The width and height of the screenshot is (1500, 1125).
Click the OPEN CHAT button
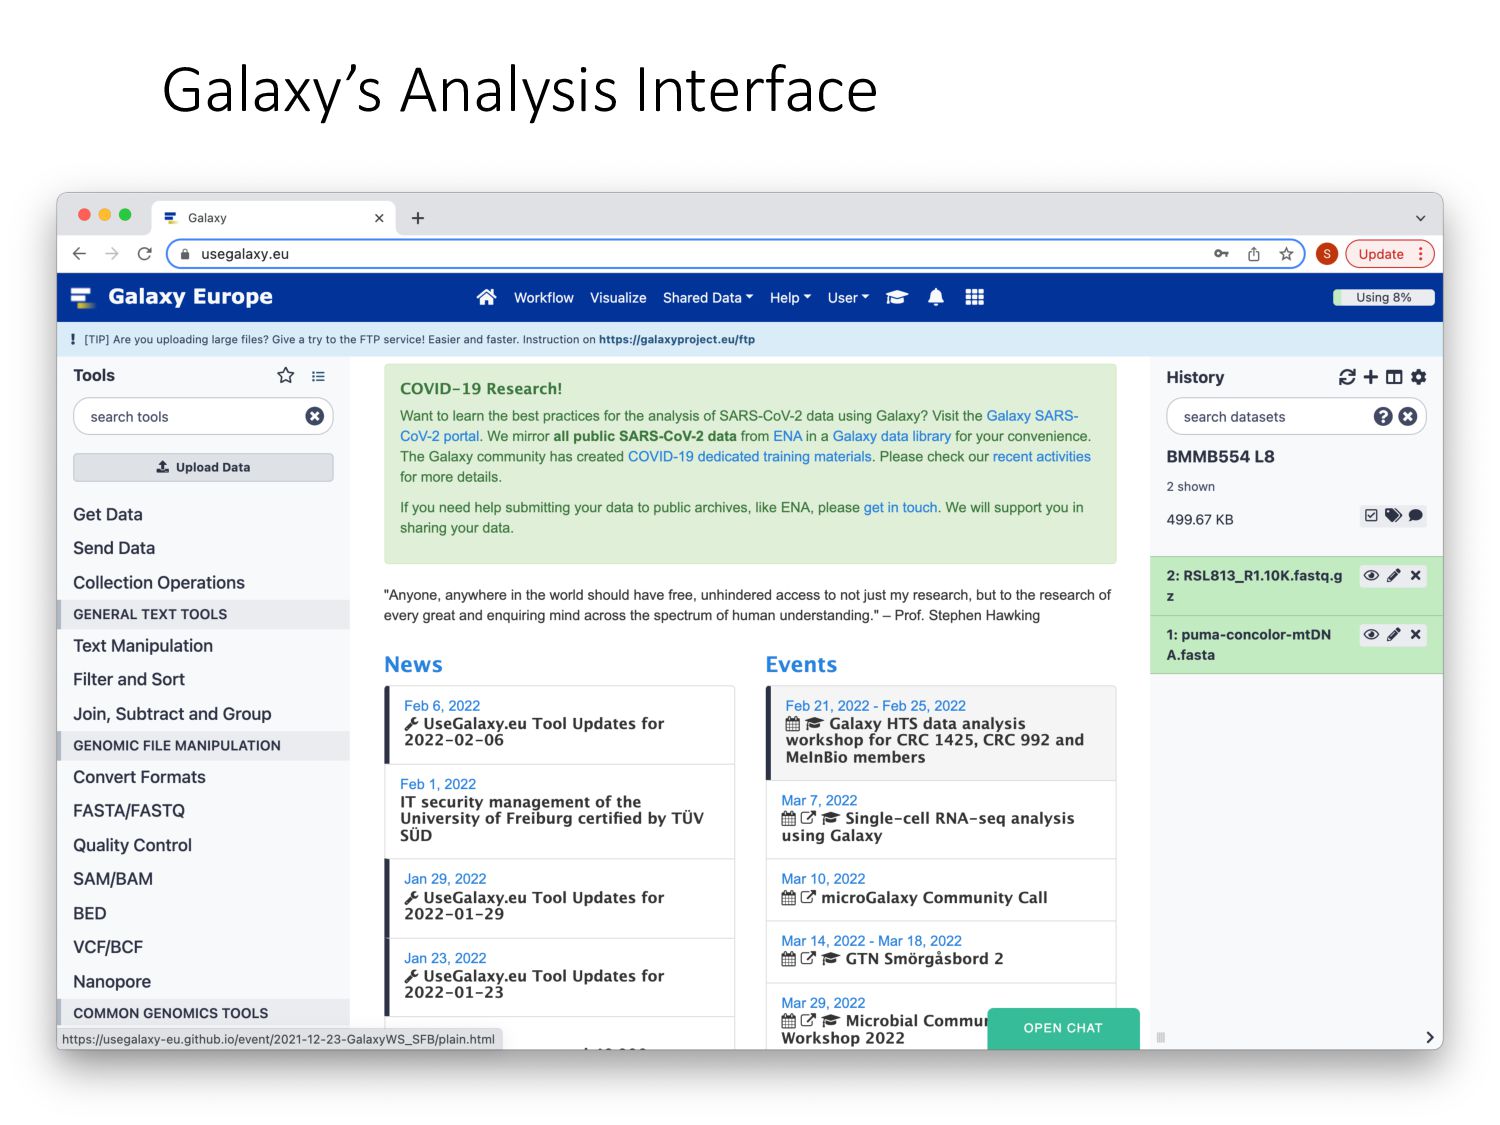(1063, 1028)
